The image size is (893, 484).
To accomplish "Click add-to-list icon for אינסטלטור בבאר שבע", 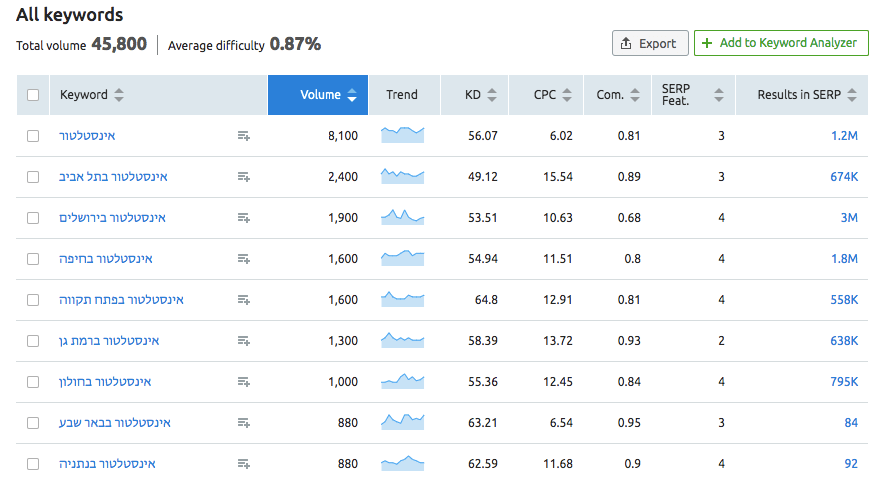I will tap(244, 423).
